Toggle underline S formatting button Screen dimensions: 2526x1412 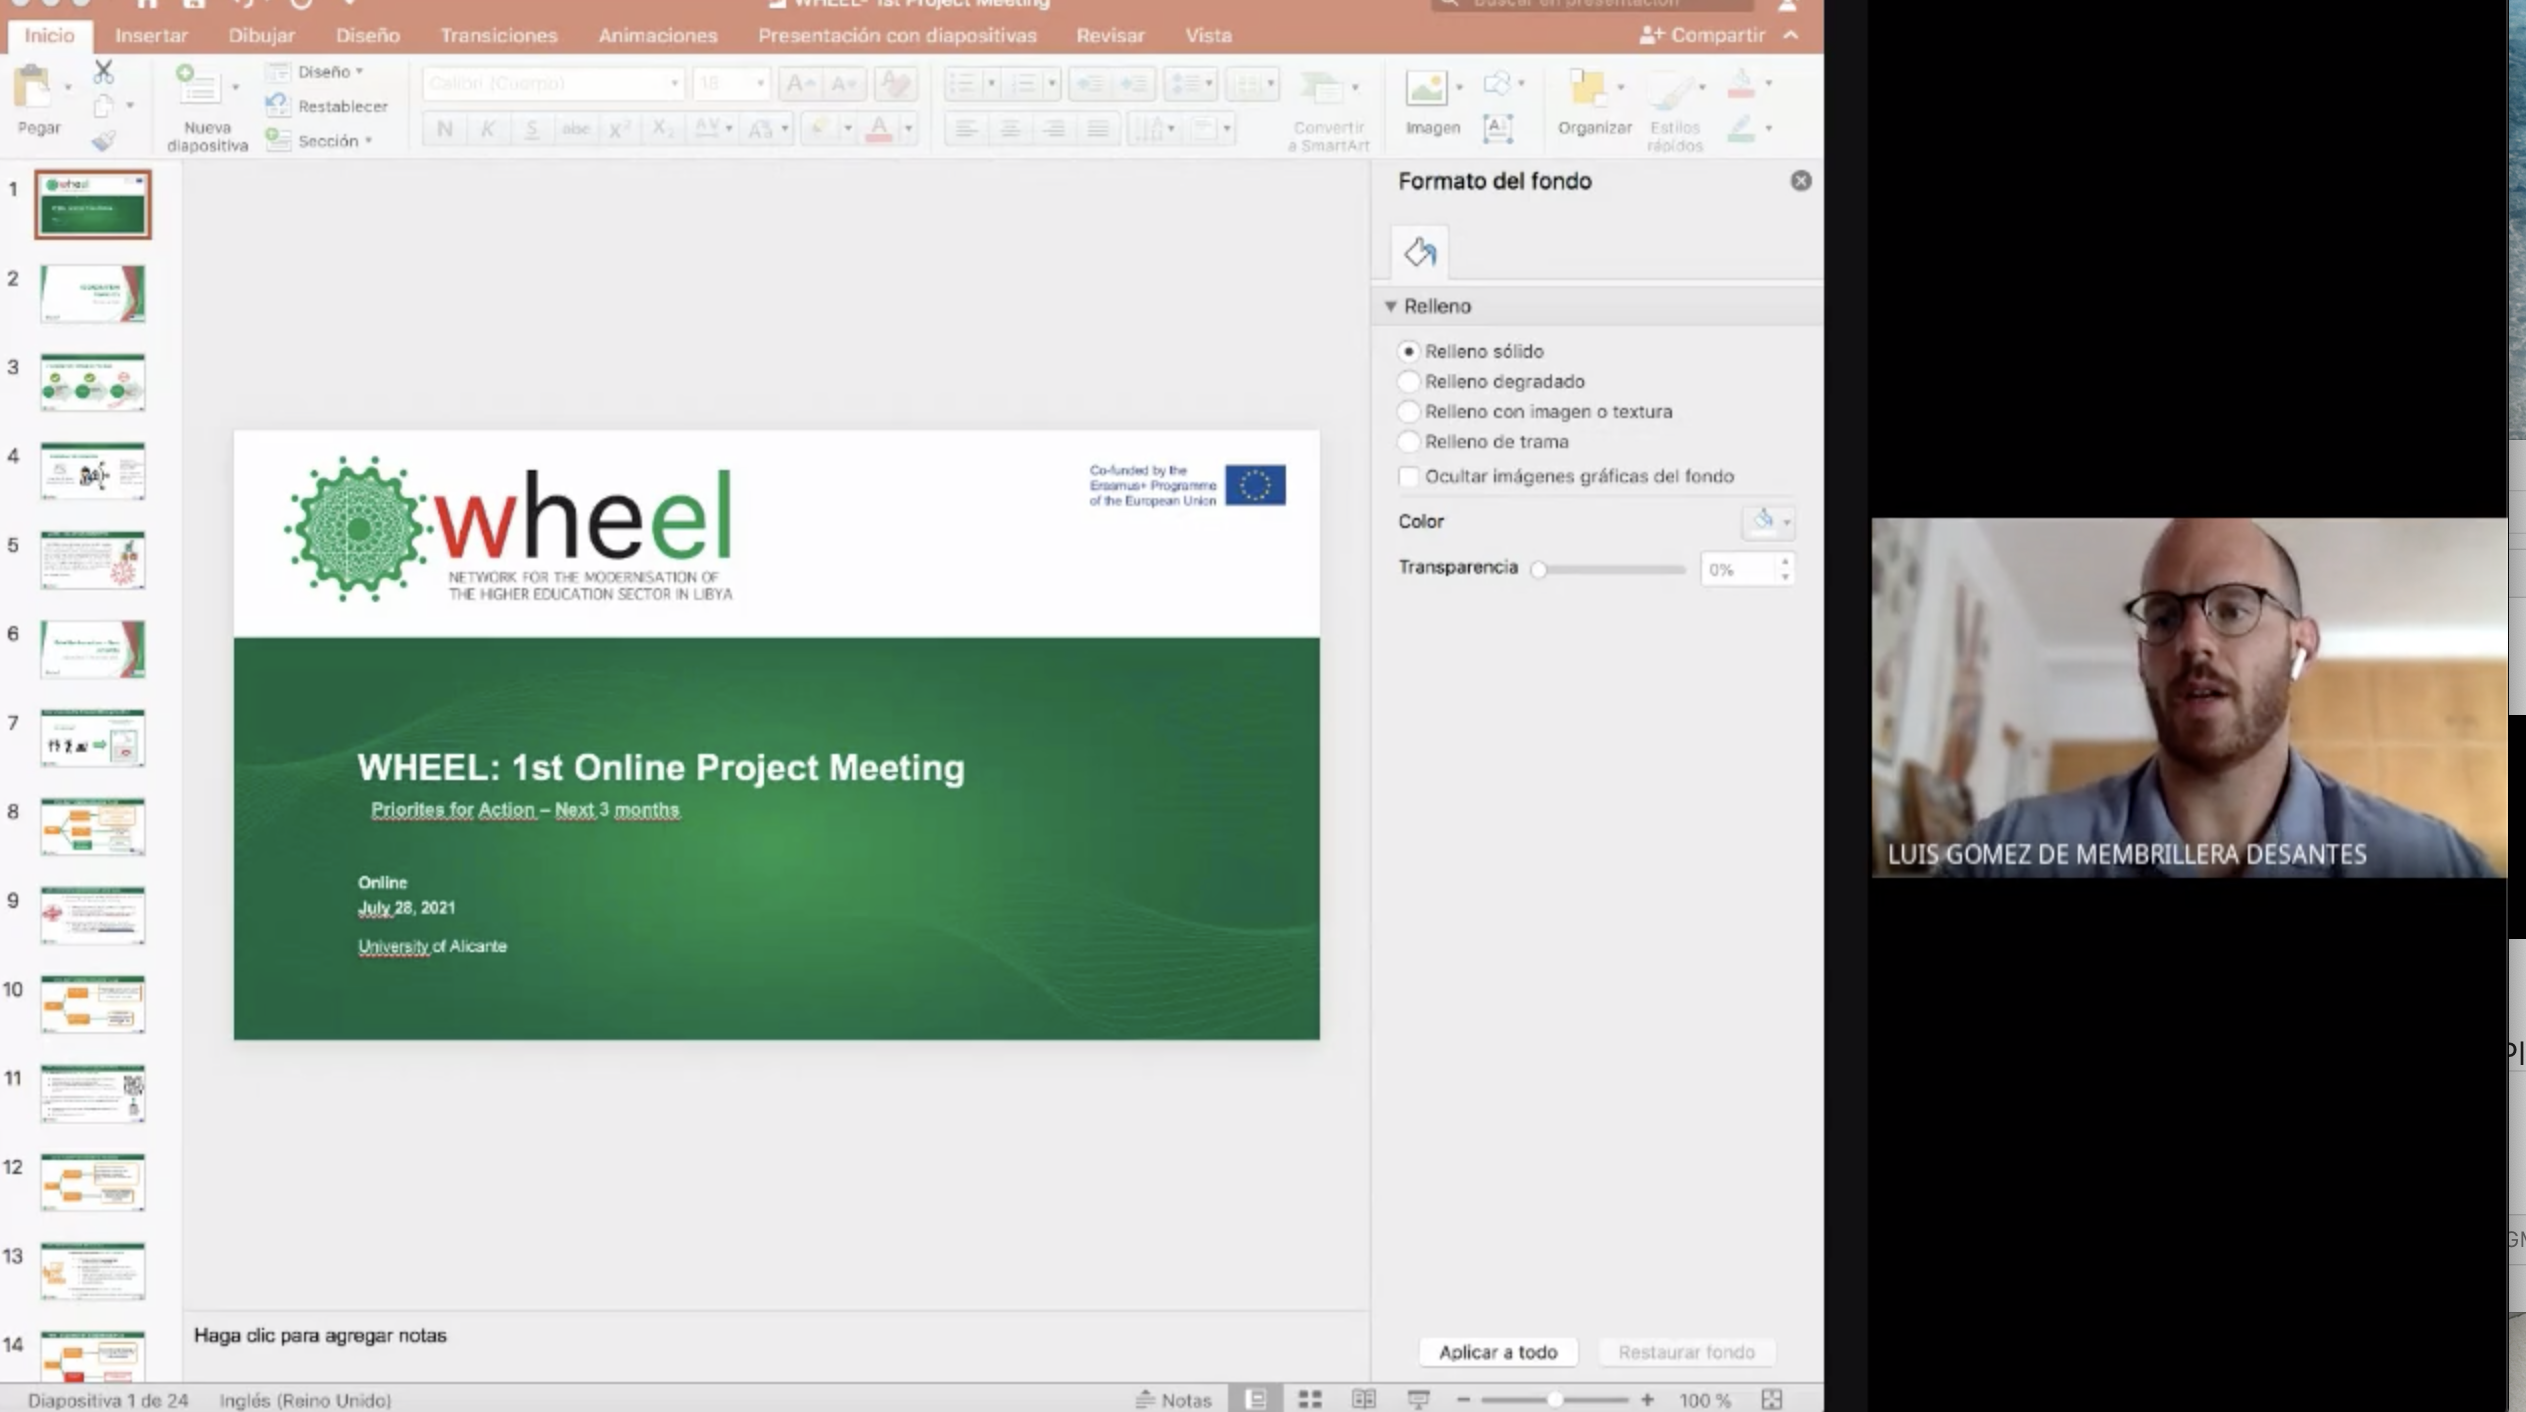(x=531, y=128)
